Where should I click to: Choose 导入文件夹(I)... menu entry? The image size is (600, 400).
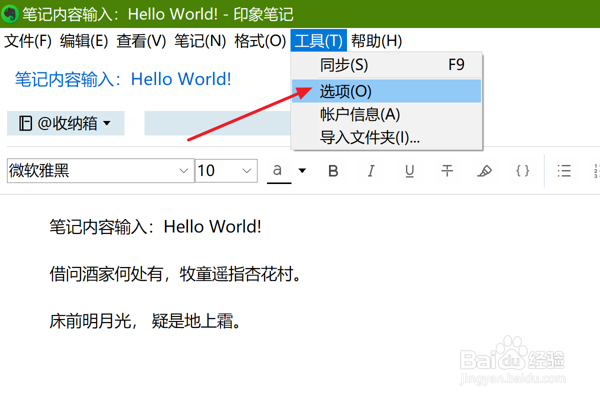(386, 137)
